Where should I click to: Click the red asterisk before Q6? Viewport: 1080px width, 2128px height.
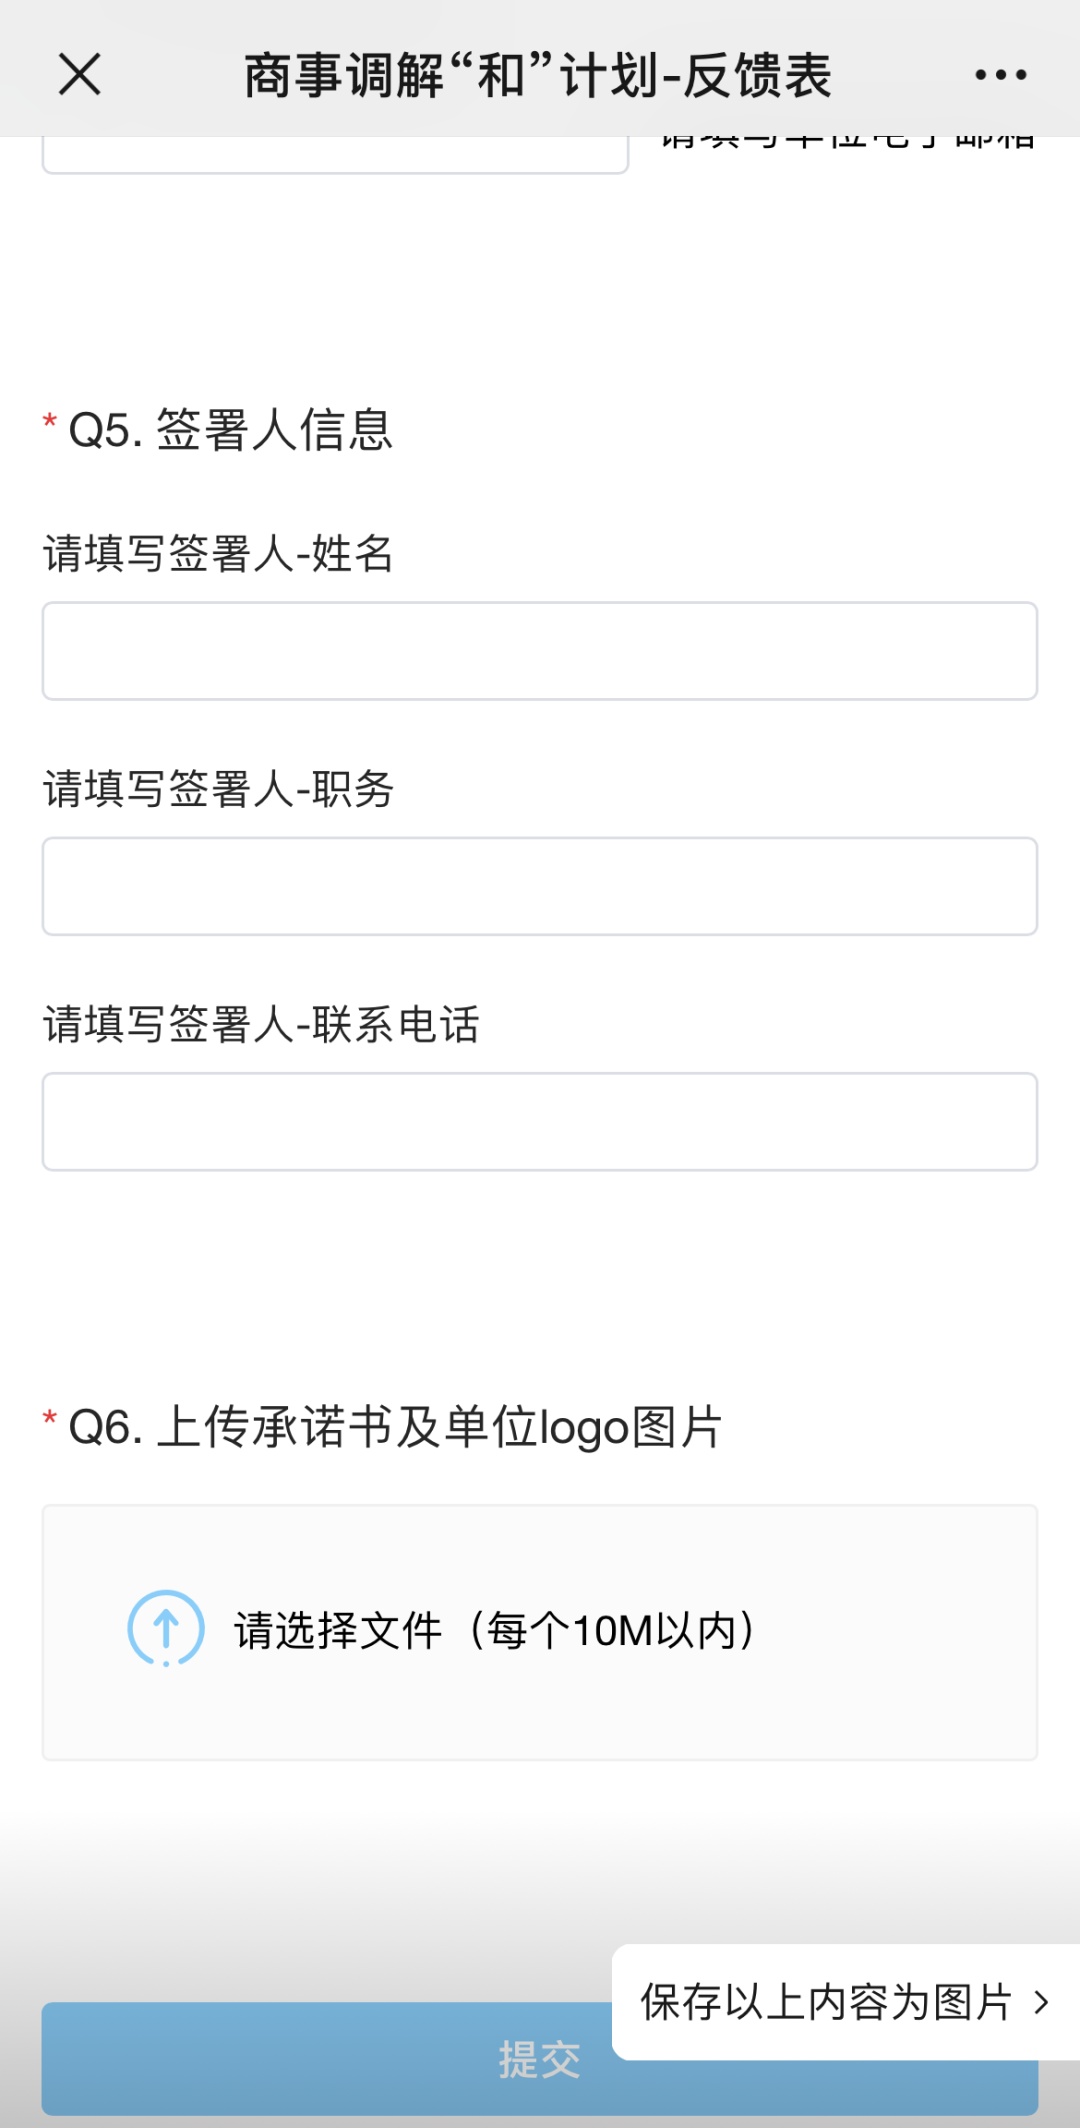(x=49, y=1418)
